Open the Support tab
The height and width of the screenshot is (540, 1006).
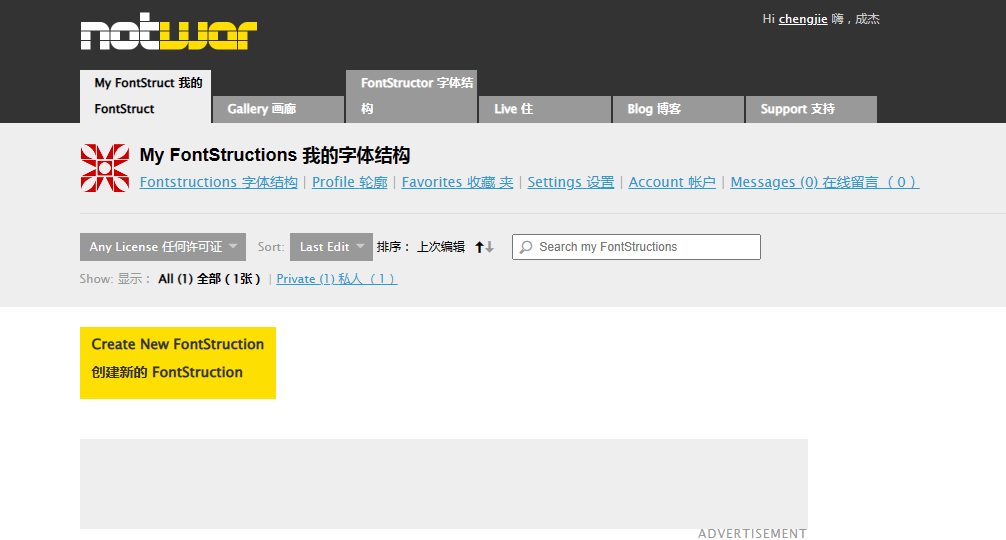[x=811, y=109]
